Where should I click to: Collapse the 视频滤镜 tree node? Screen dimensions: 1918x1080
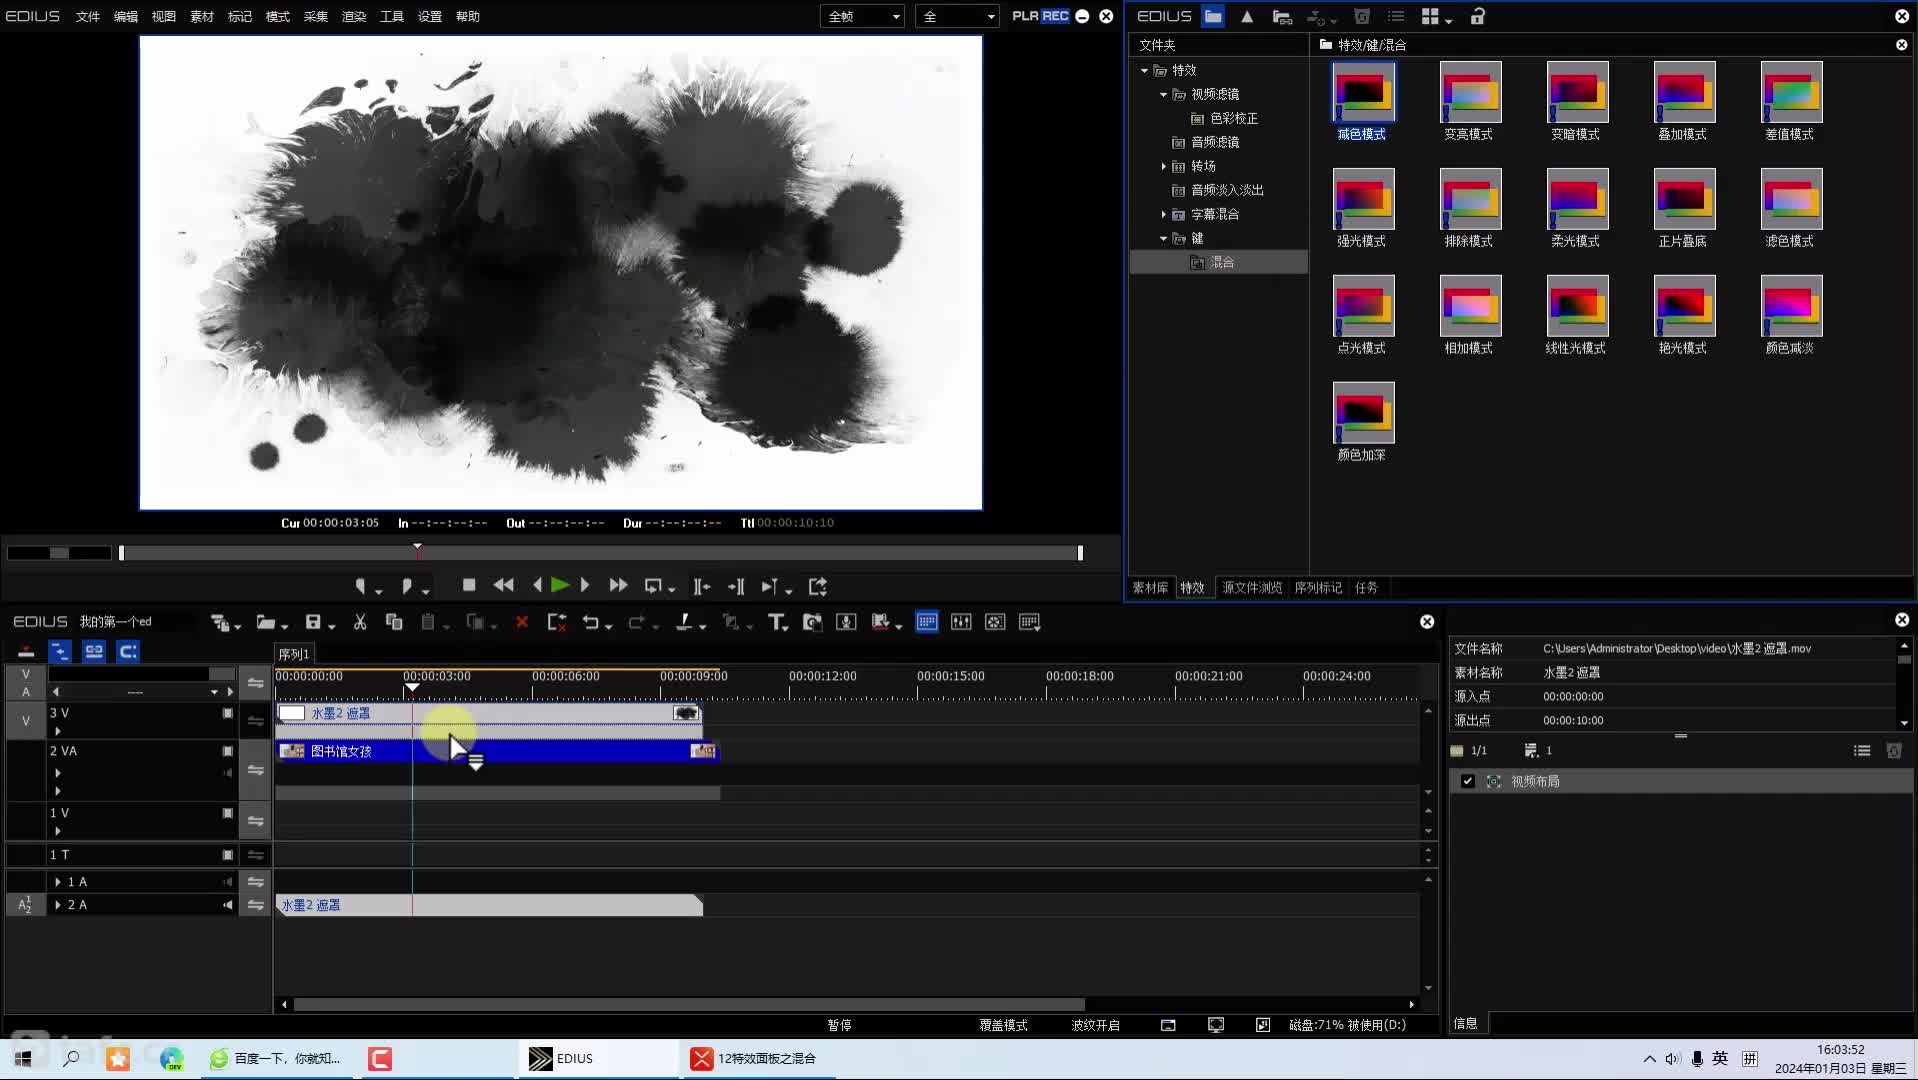(1163, 94)
